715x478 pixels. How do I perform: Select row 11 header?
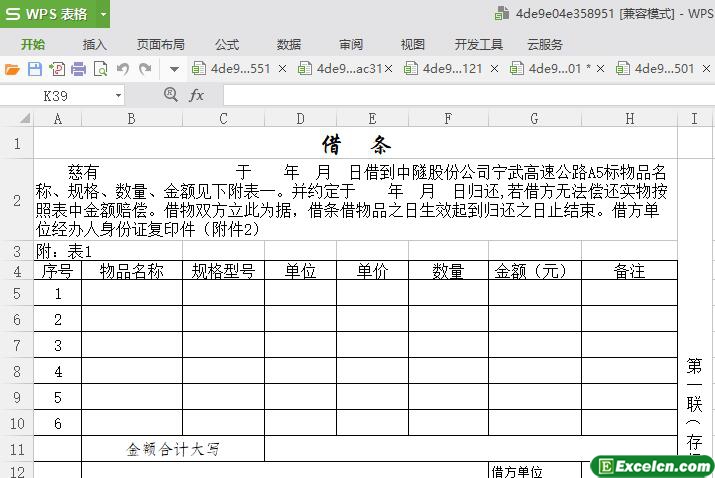point(17,449)
